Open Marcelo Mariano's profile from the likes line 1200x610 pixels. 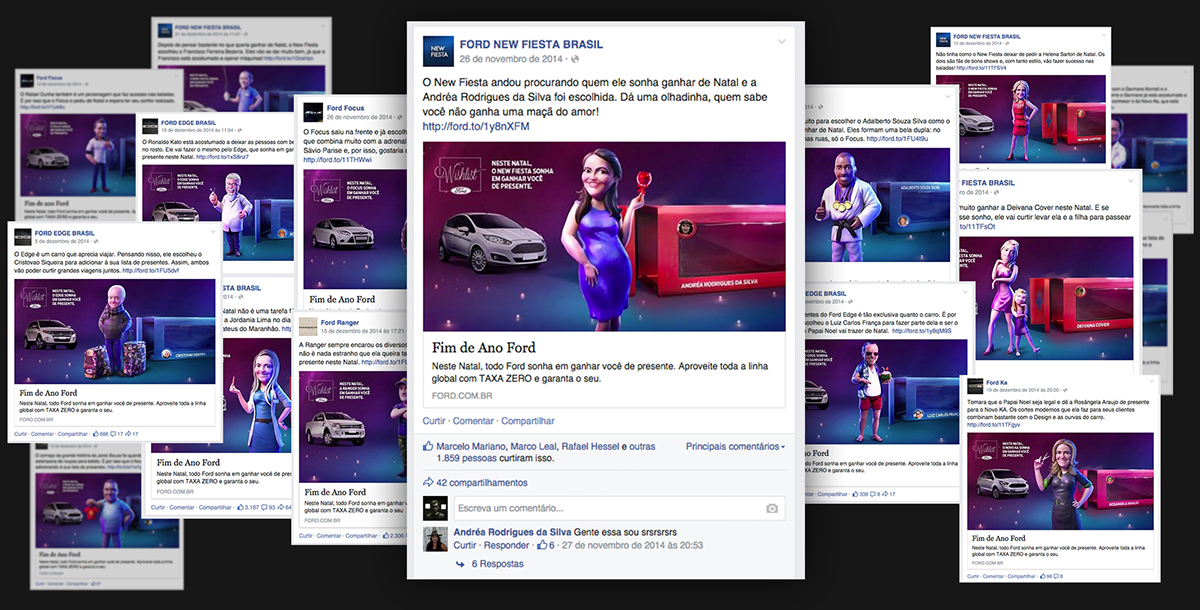472,446
